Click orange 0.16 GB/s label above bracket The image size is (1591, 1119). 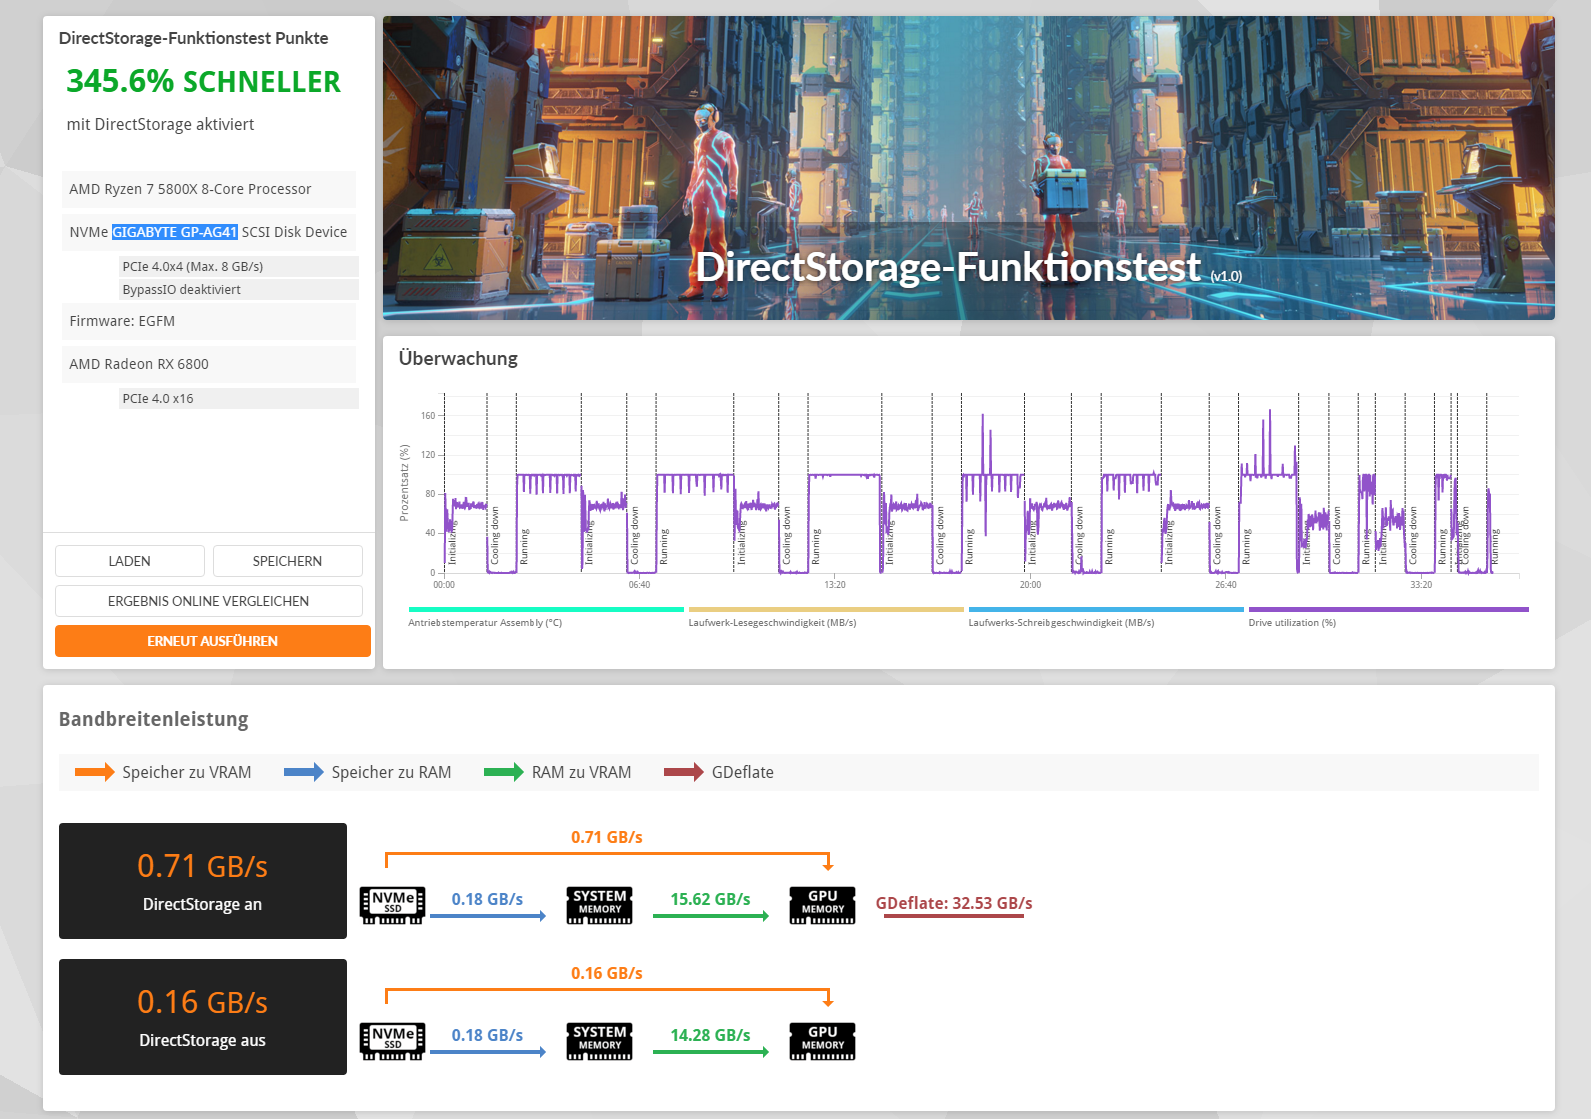(607, 973)
